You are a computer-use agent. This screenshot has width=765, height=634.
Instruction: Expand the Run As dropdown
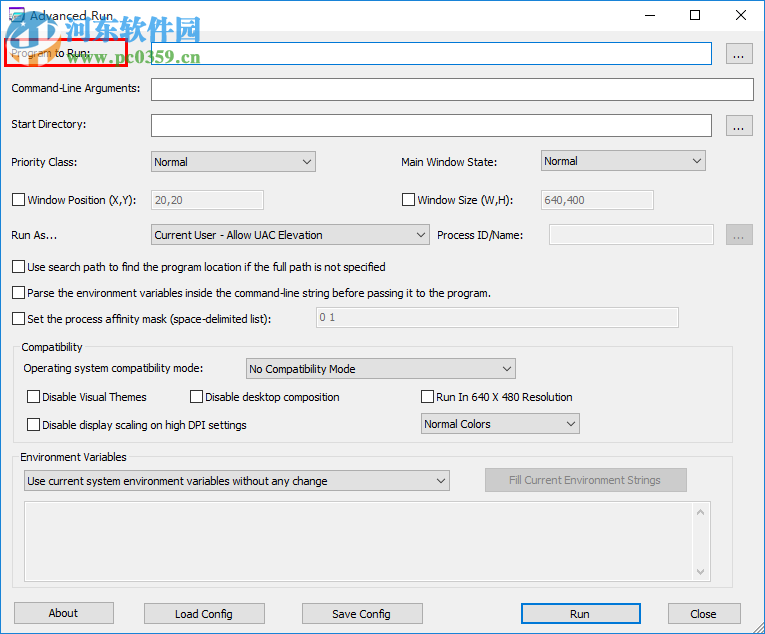point(290,235)
